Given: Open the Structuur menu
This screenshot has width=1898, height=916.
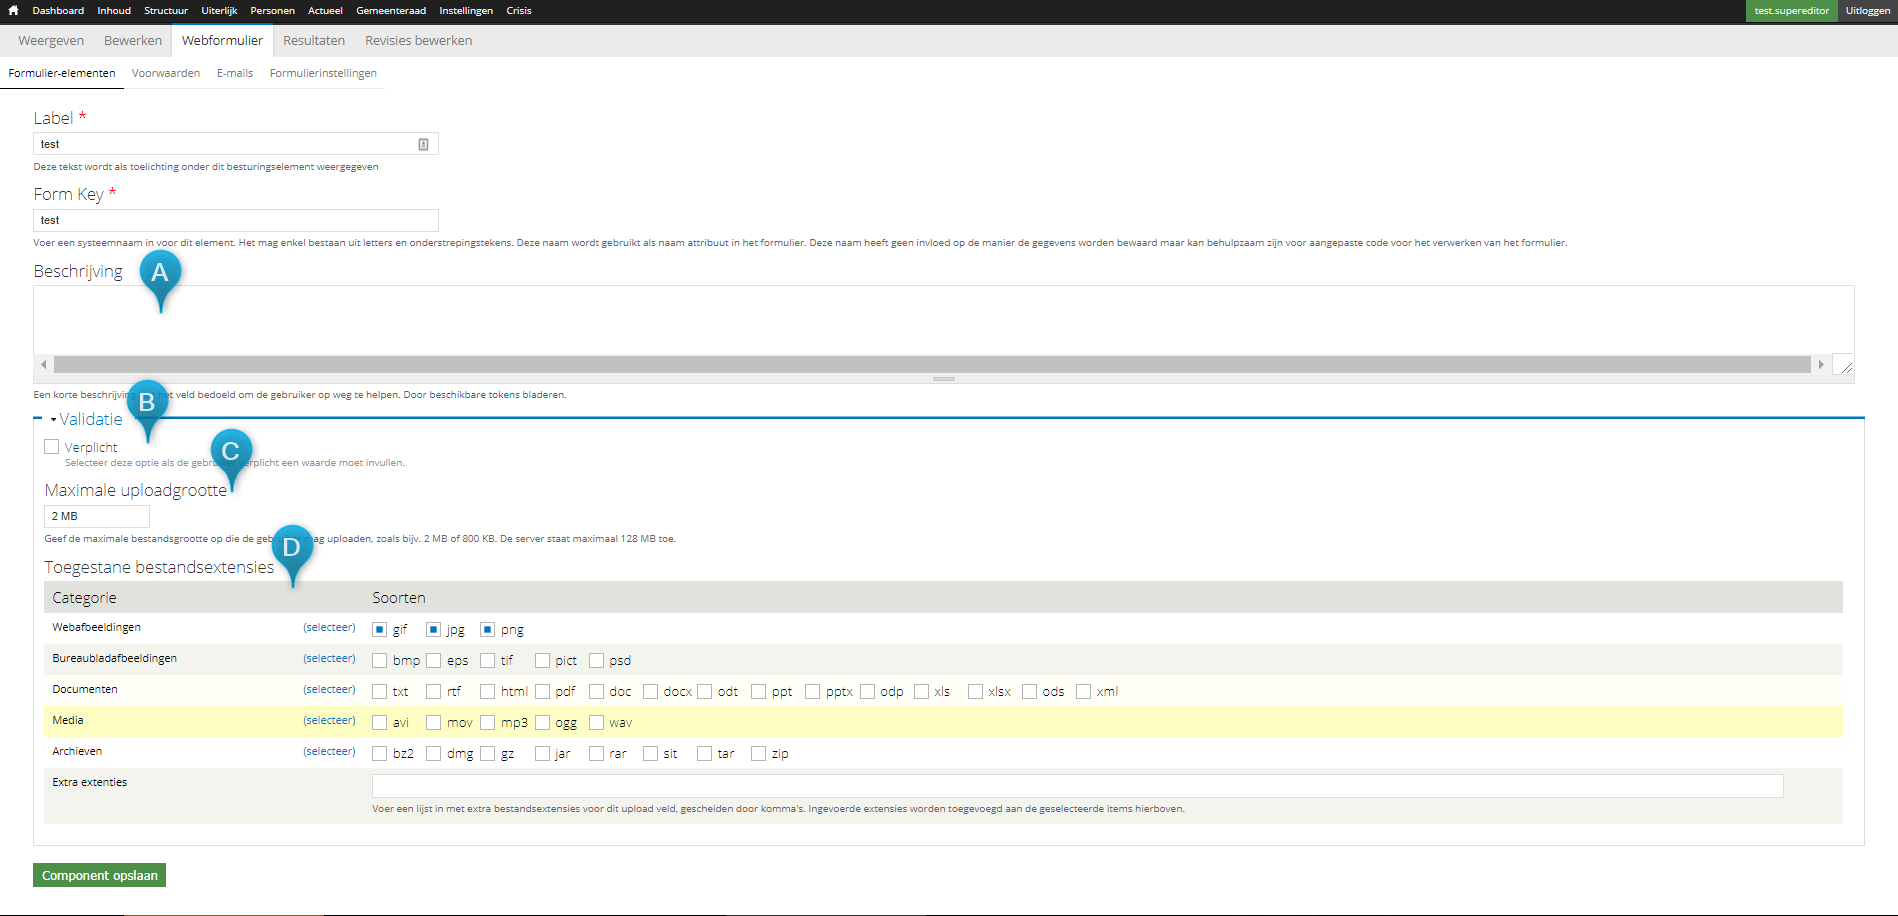Looking at the screenshot, I should pyautogui.click(x=166, y=11).
